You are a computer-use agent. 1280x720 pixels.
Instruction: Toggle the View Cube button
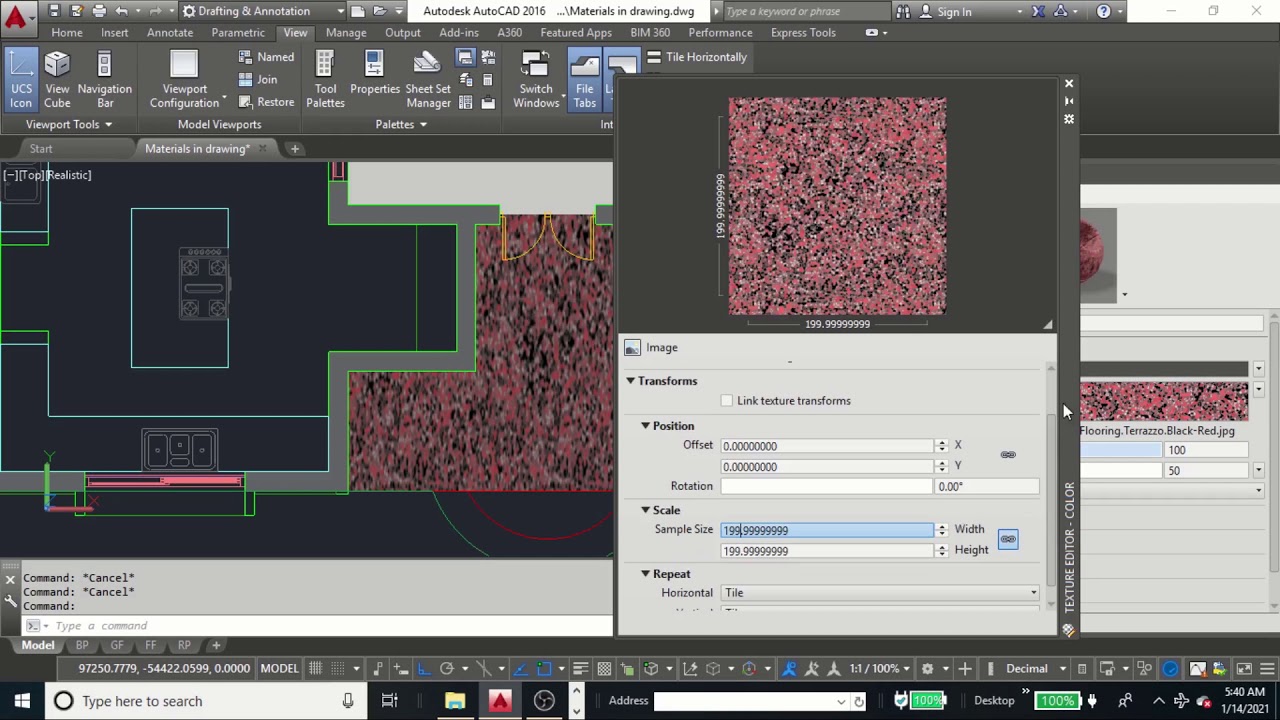(57, 79)
